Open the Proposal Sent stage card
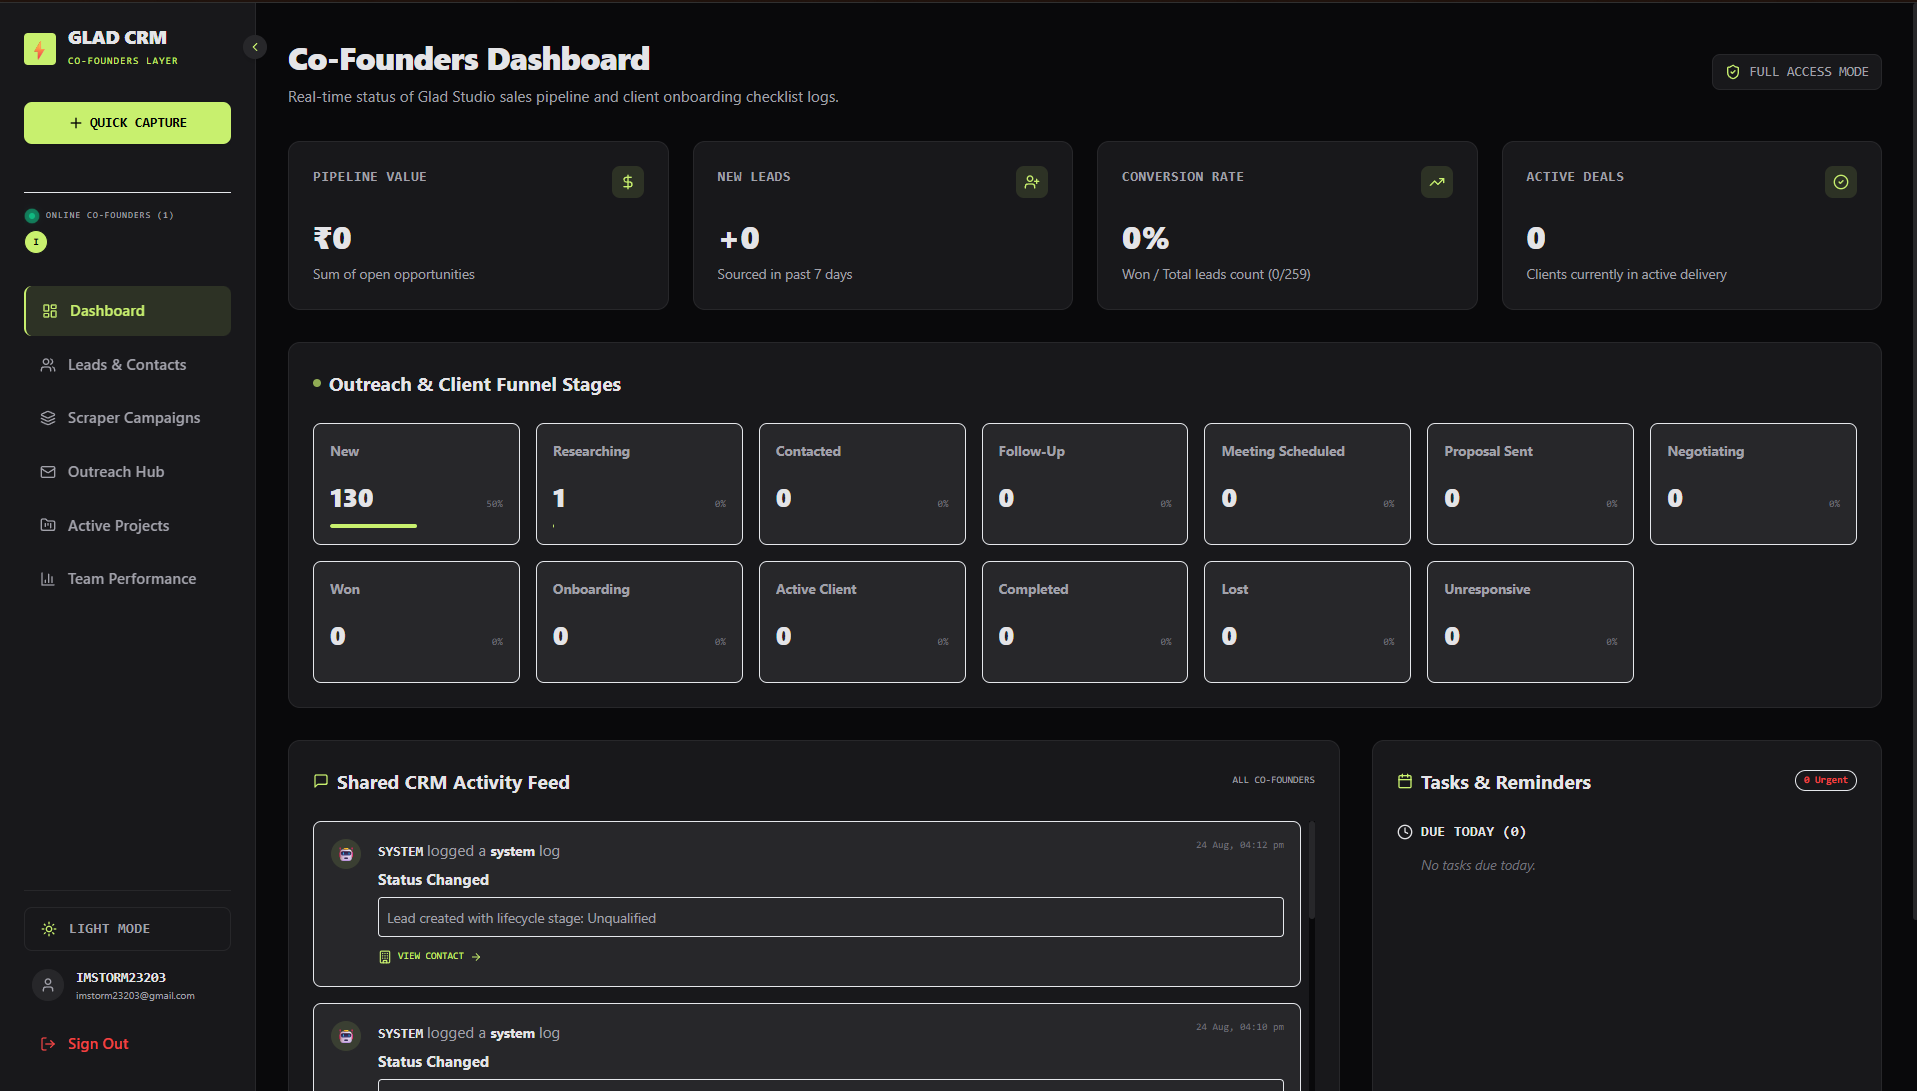This screenshot has height=1091, width=1917. pyautogui.click(x=1530, y=484)
